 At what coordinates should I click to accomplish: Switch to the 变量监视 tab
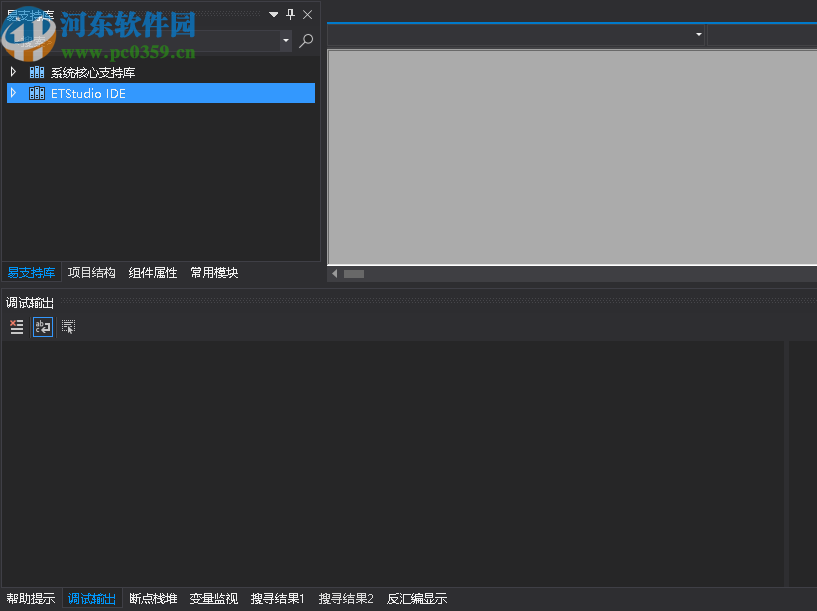pyautogui.click(x=213, y=598)
